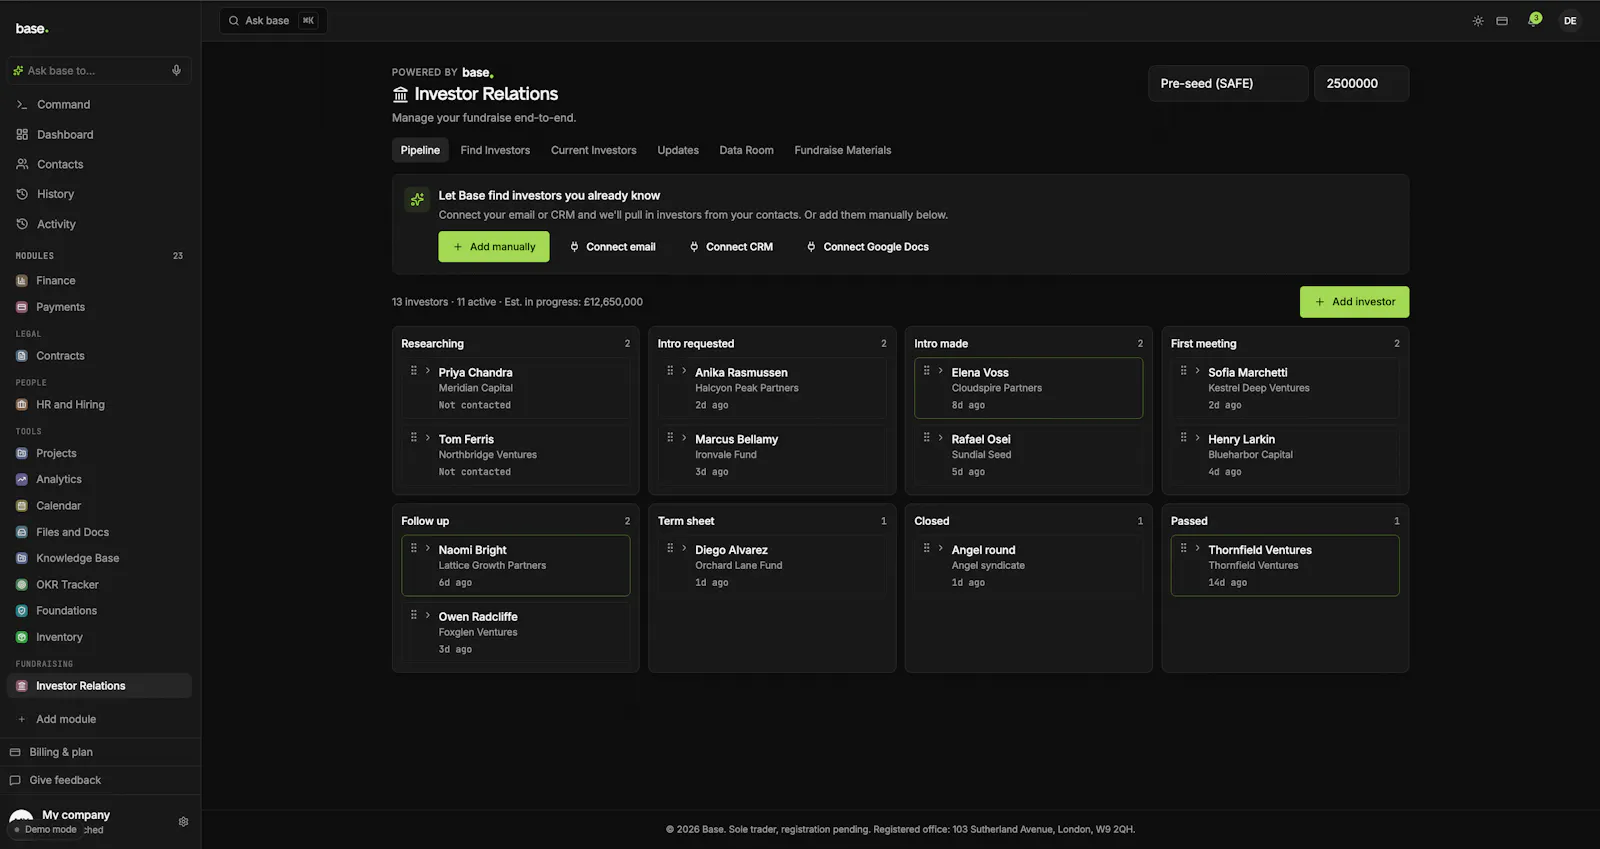
Task: Expand the Diego Alvarez card chevron
Action: (684, 549)
